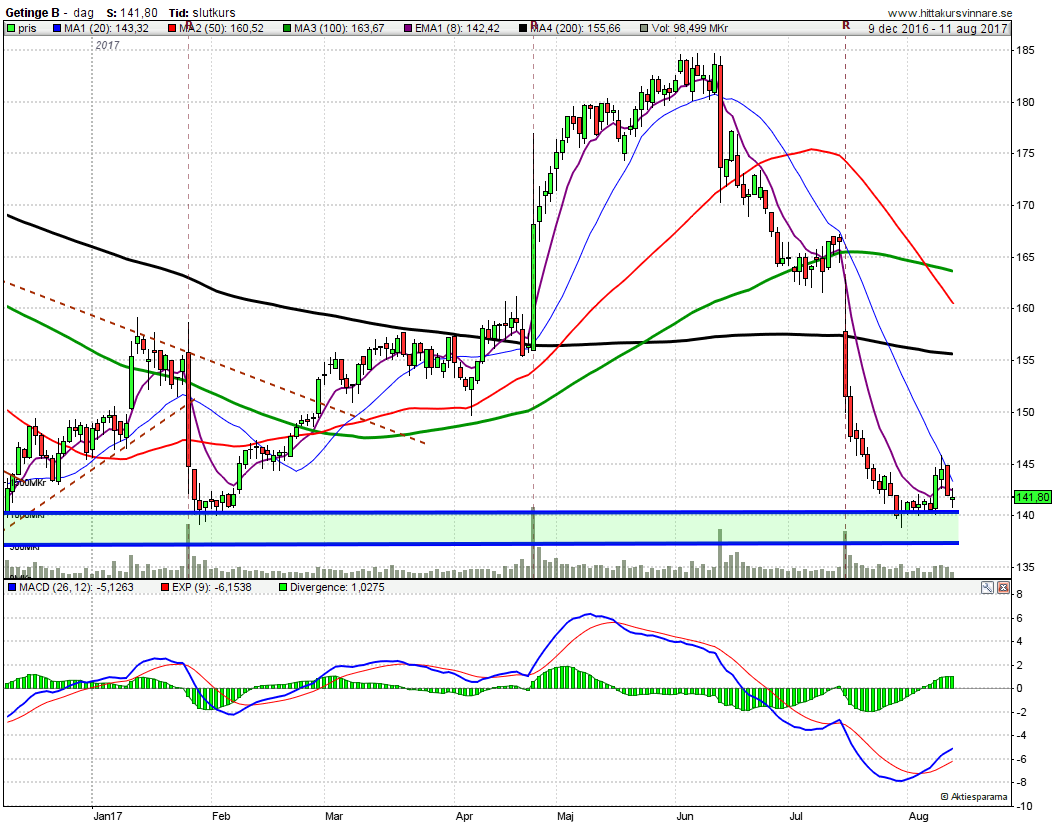Click the Jan17 label on the time axis
This screenshot has width=1055, height=829.
(108, 816)
